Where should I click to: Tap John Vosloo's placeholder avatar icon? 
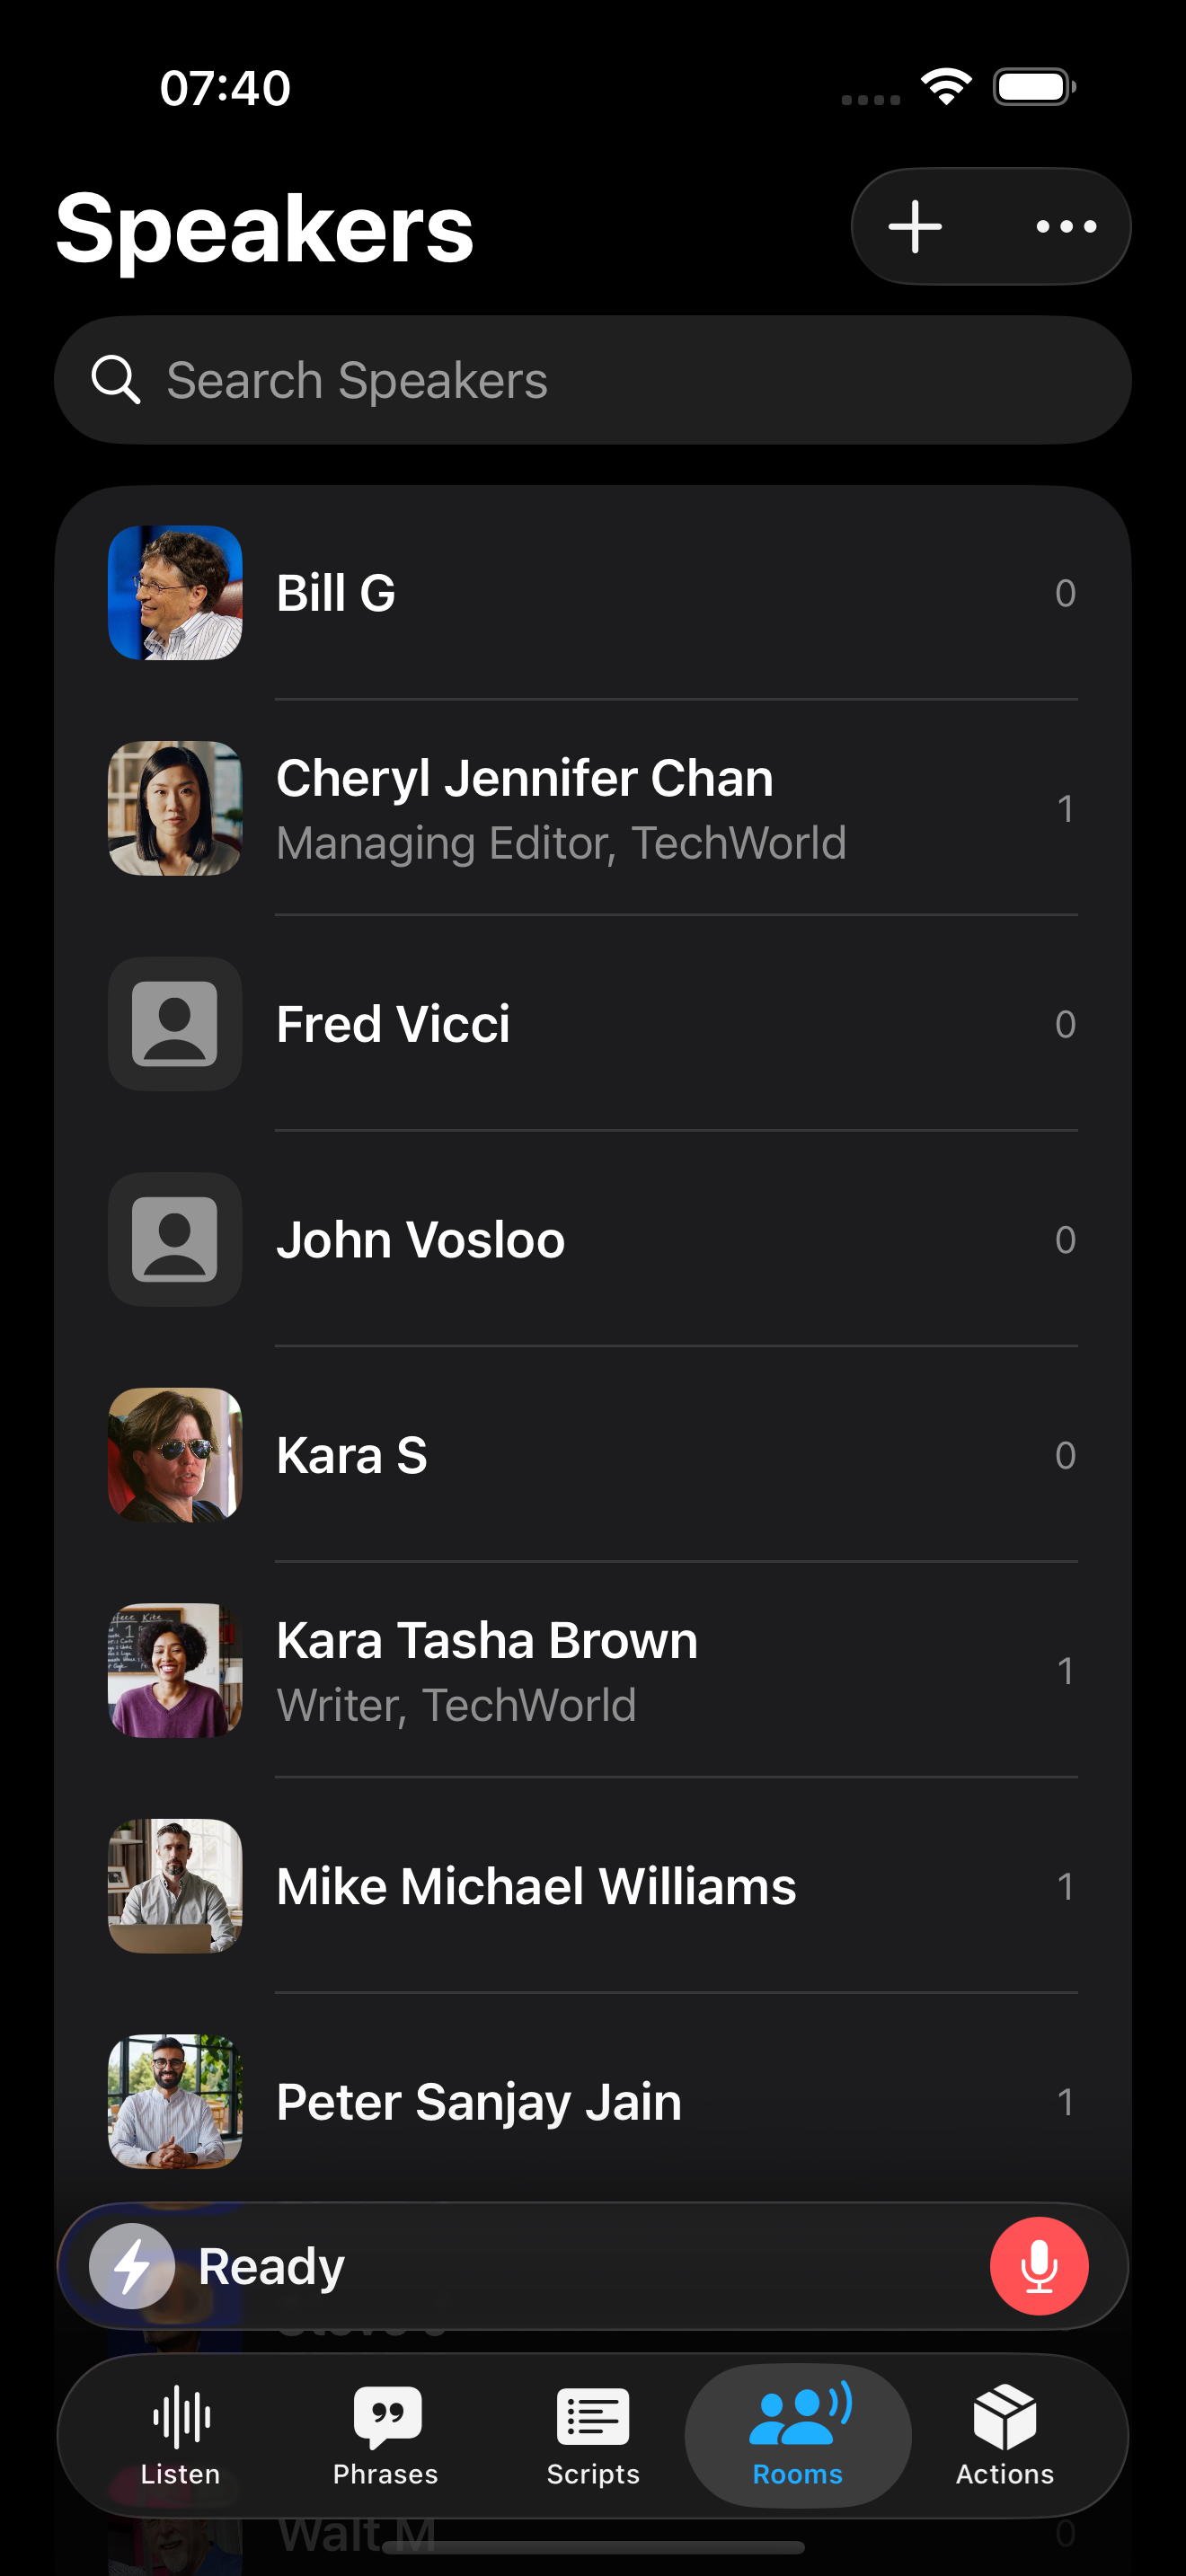175,1240
